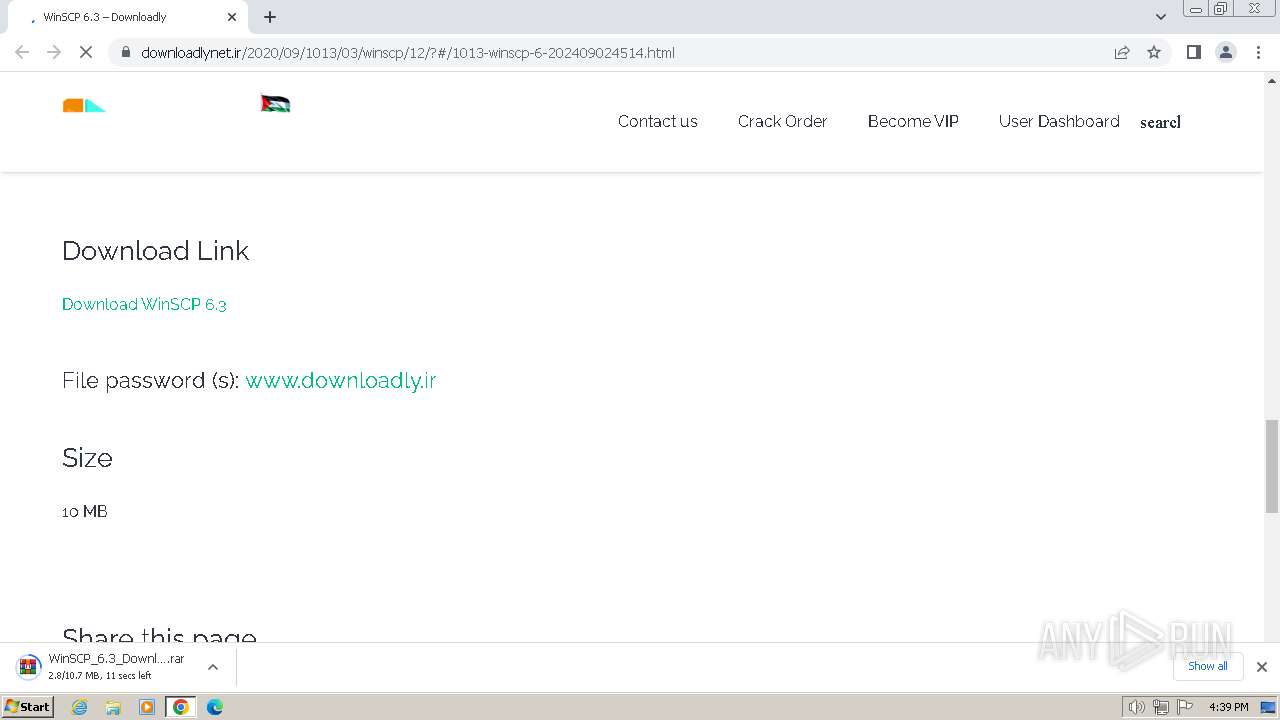Open the Become VIP menu item

(x=913, y=121)
